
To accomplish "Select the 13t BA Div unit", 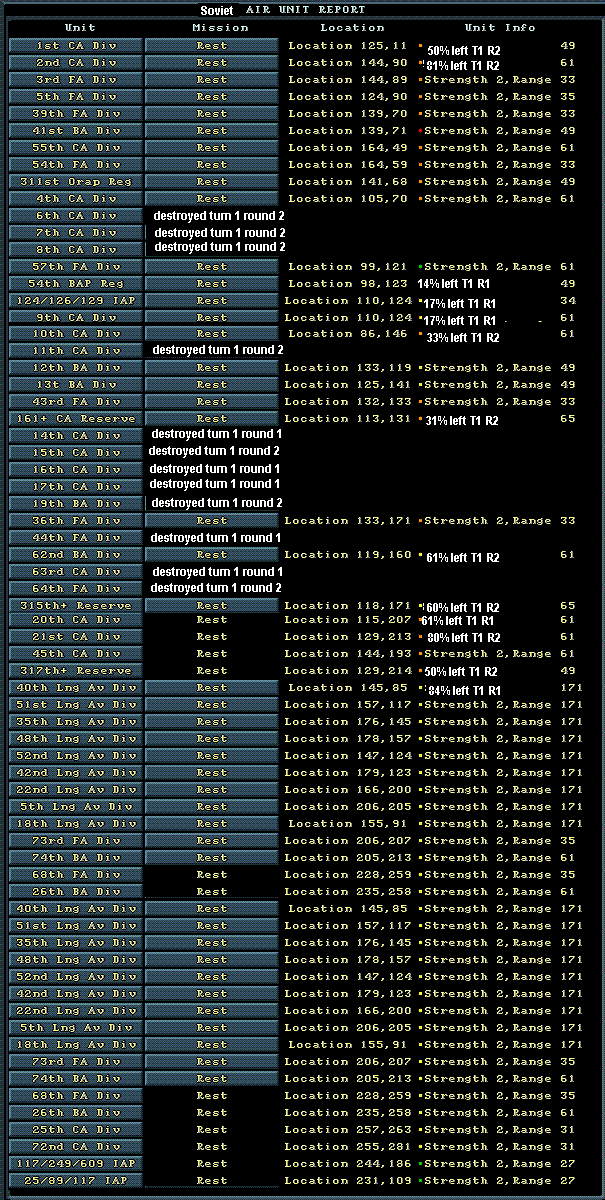I will pos(76,385).
